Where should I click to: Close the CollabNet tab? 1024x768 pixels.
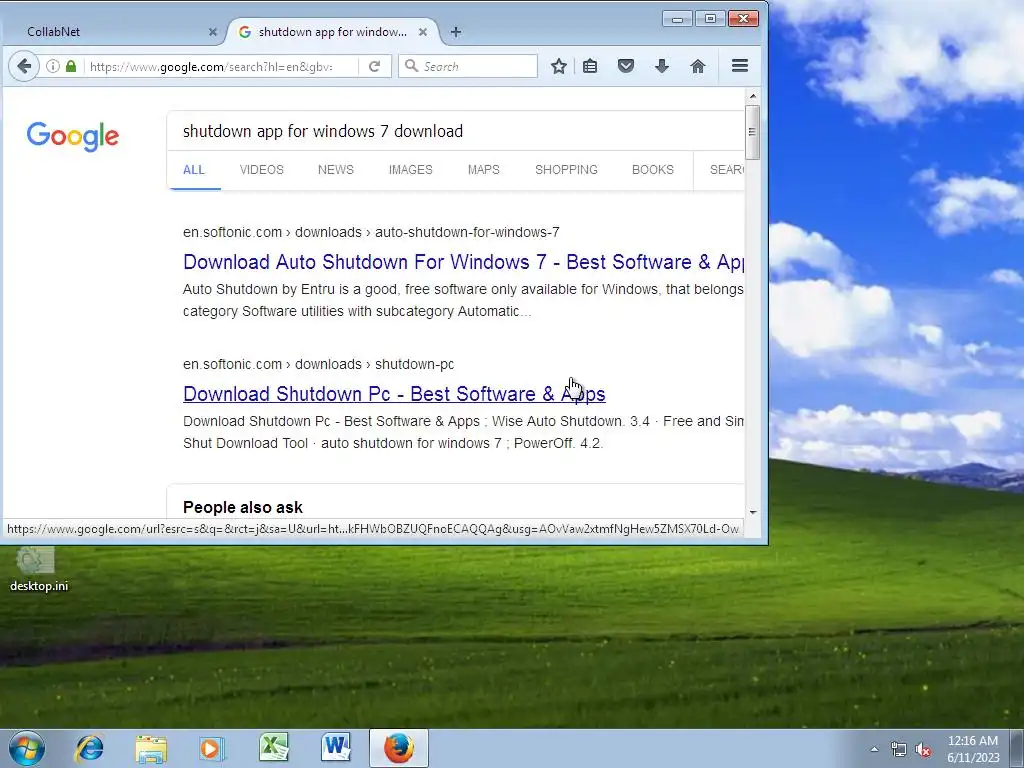[x=212, y=32]
